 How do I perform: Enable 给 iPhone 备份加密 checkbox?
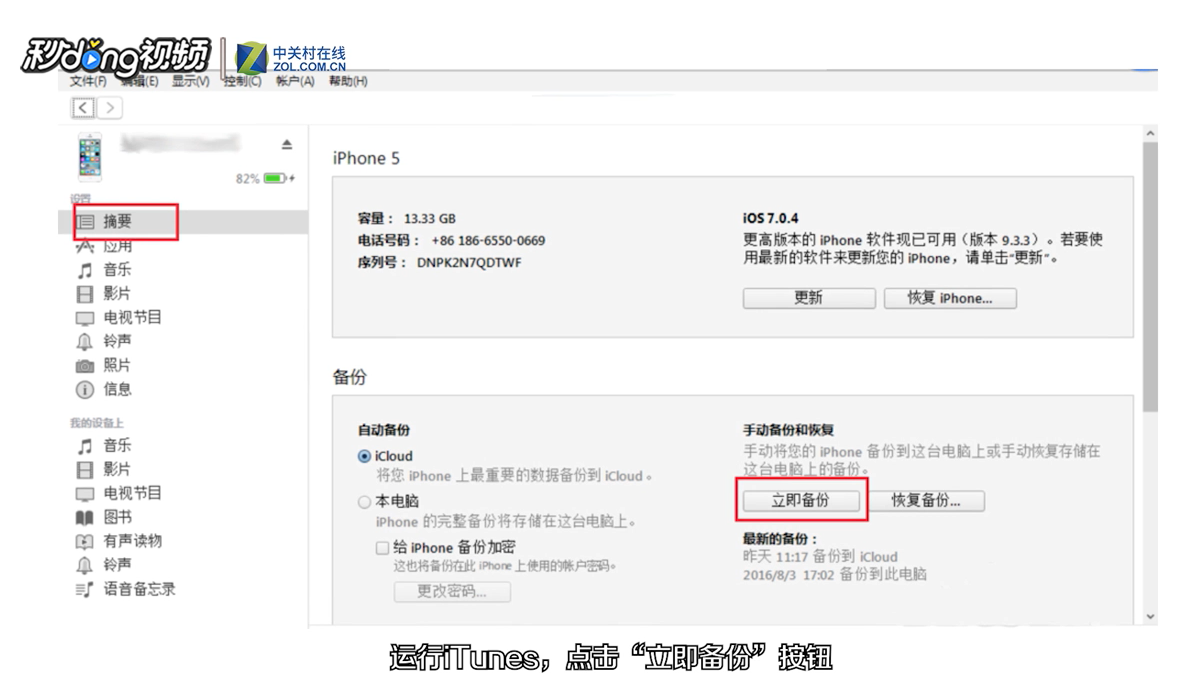point(382,548)
